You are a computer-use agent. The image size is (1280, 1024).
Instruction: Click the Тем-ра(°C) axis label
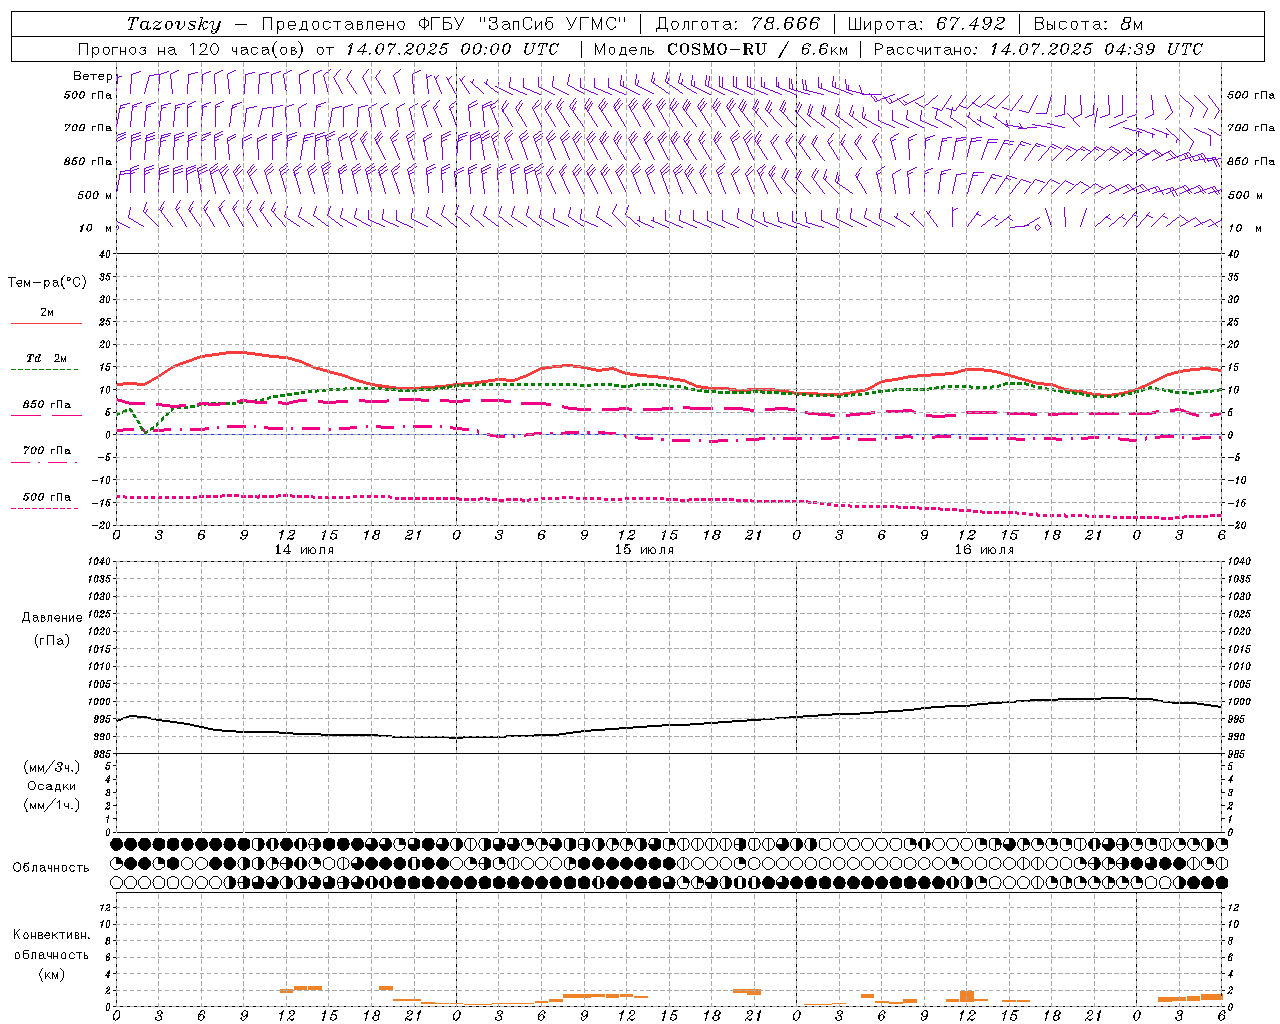click(47, 283)
